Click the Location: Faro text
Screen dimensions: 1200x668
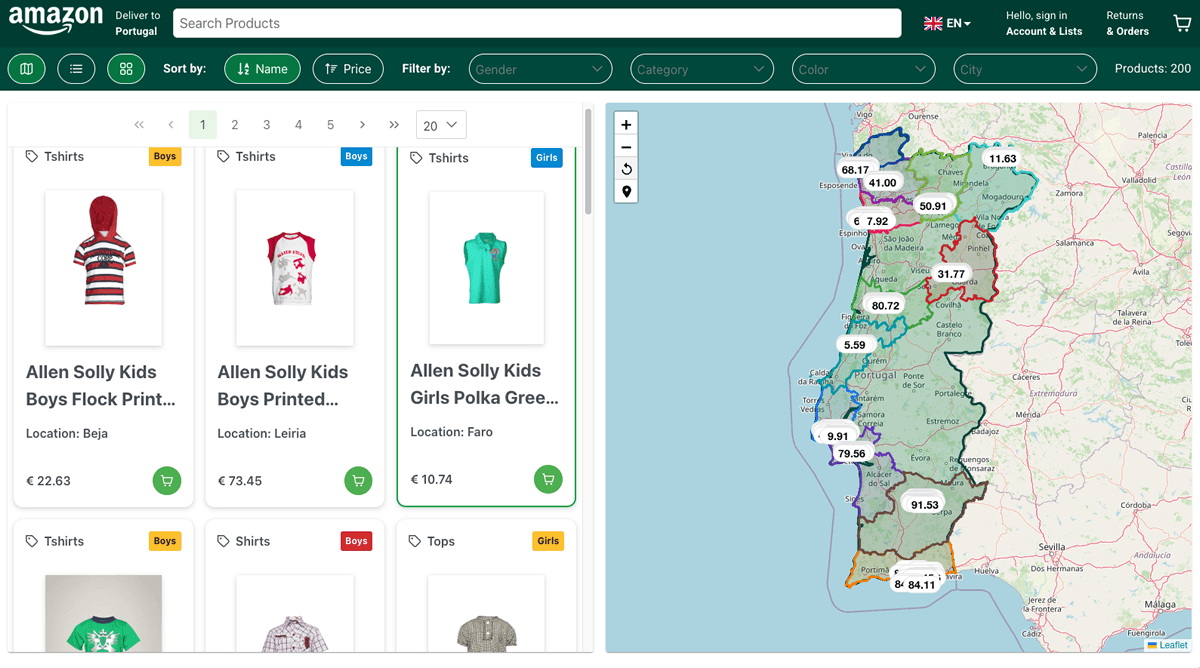tap(452, 432)
